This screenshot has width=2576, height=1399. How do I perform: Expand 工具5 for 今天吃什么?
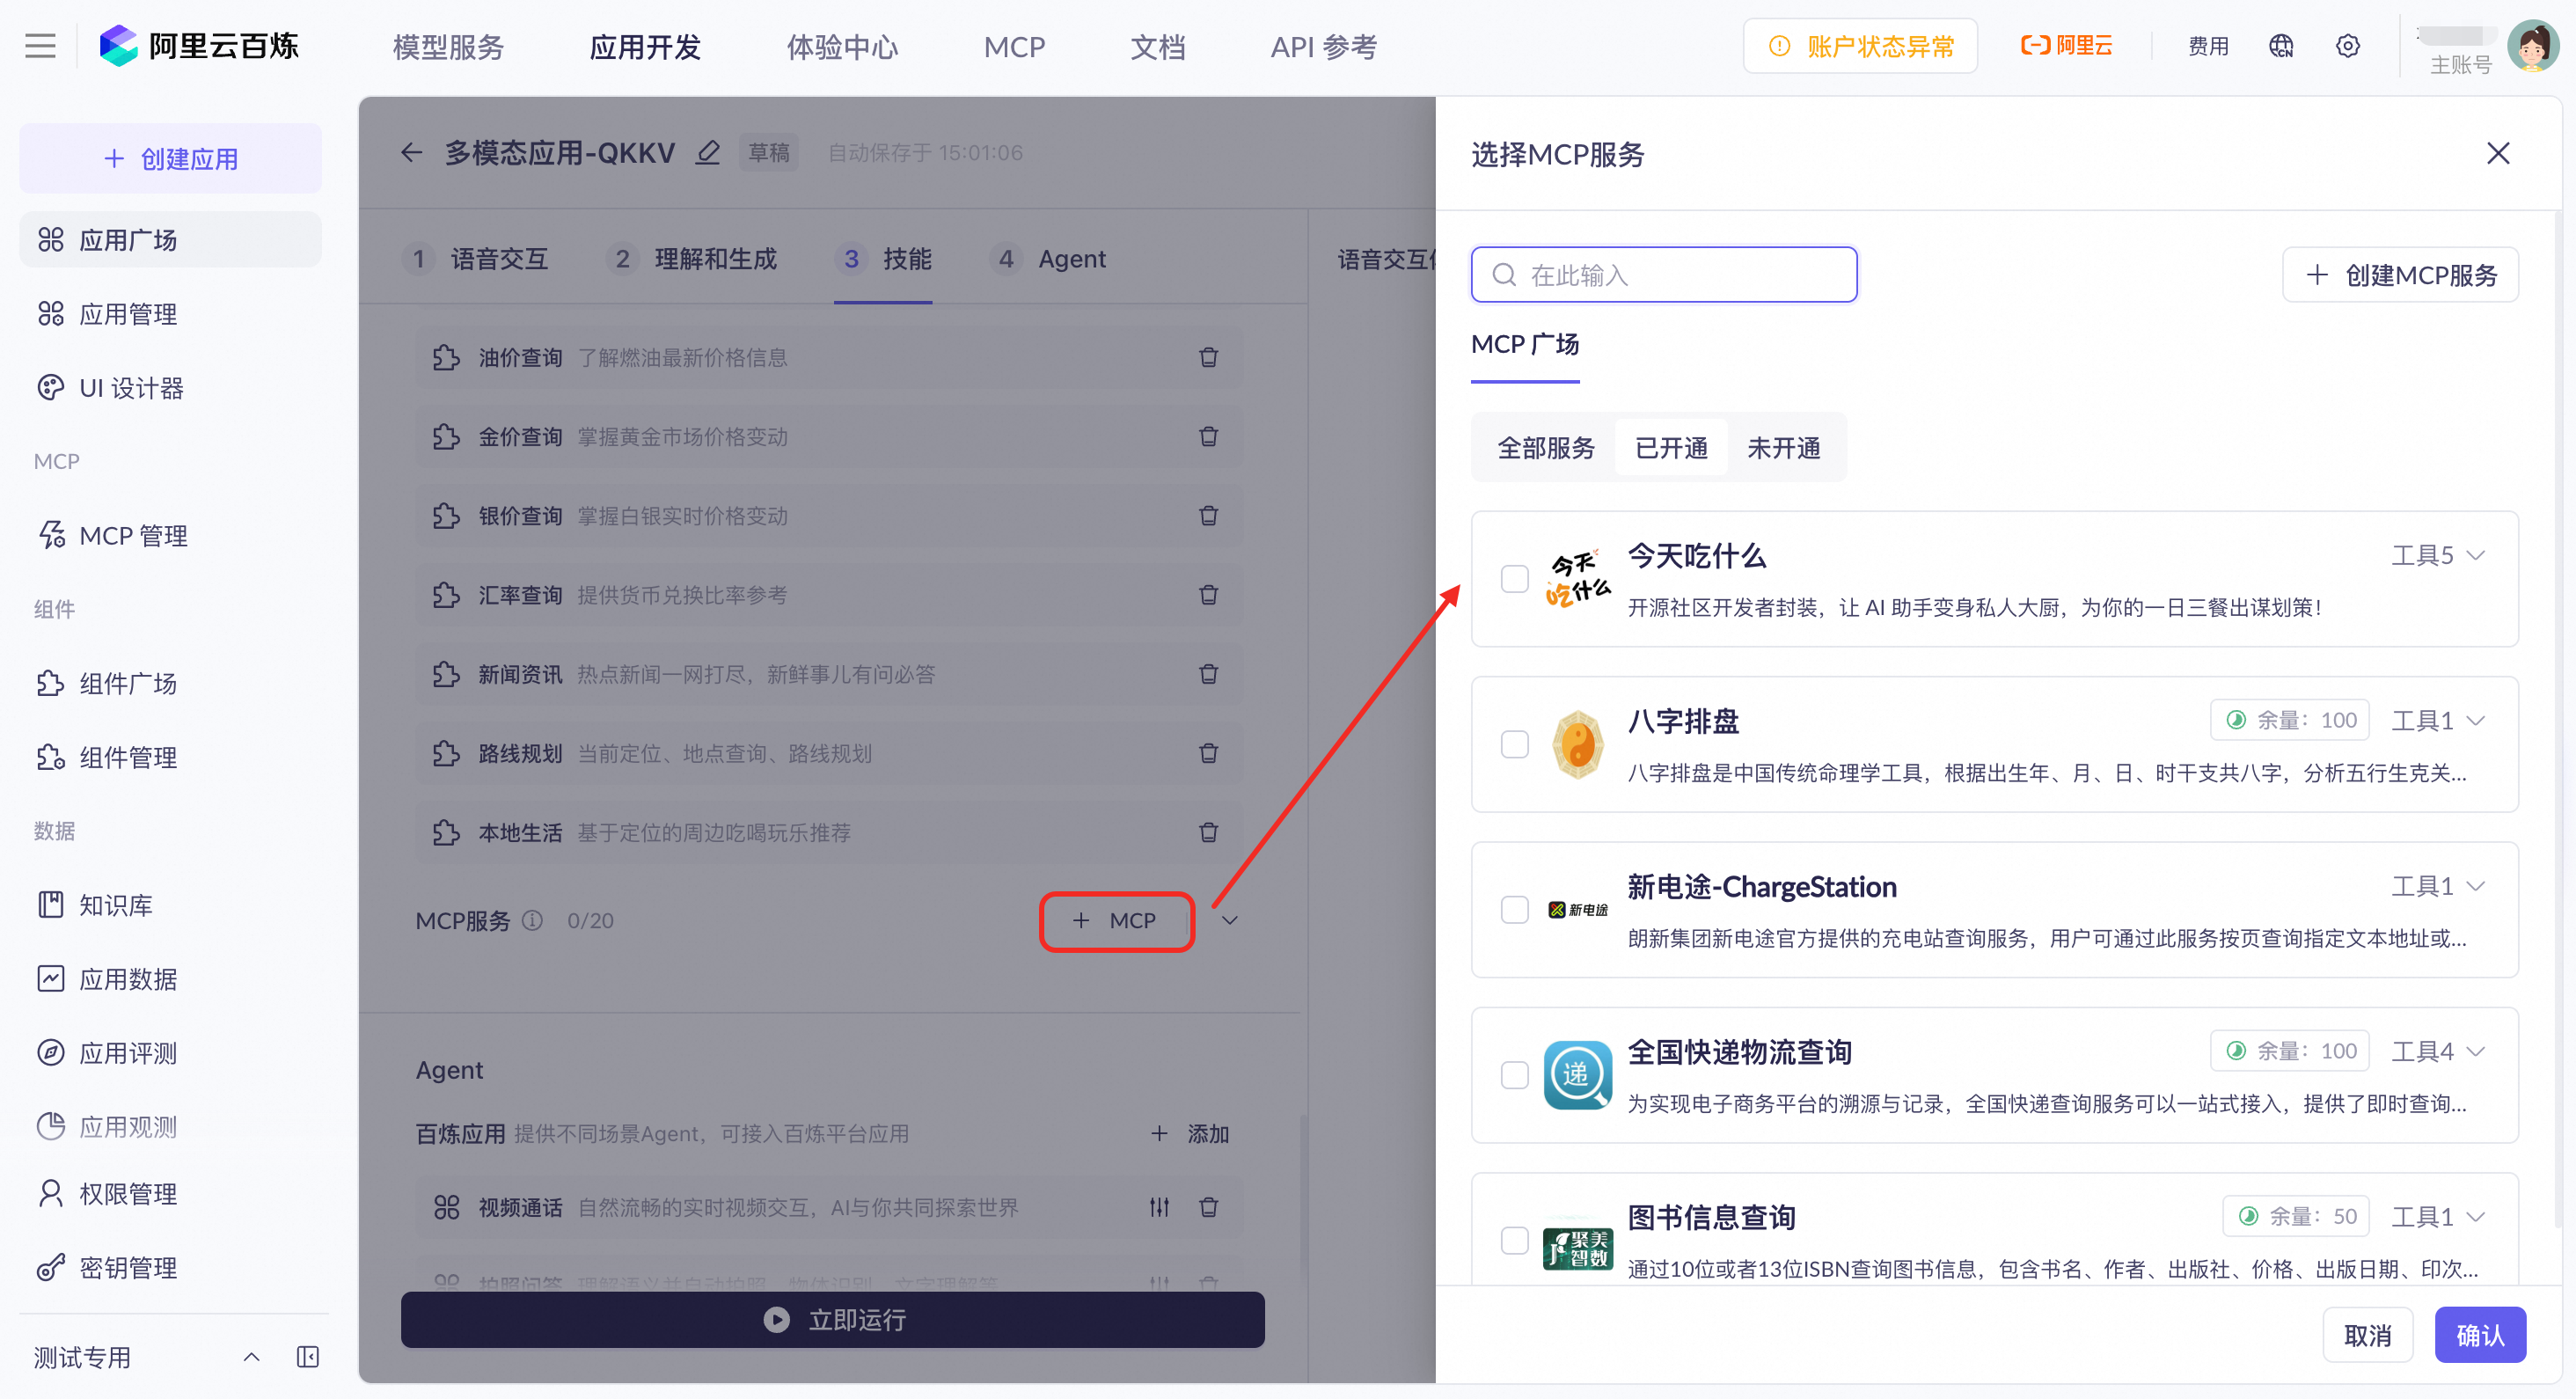coord(2437,555)
